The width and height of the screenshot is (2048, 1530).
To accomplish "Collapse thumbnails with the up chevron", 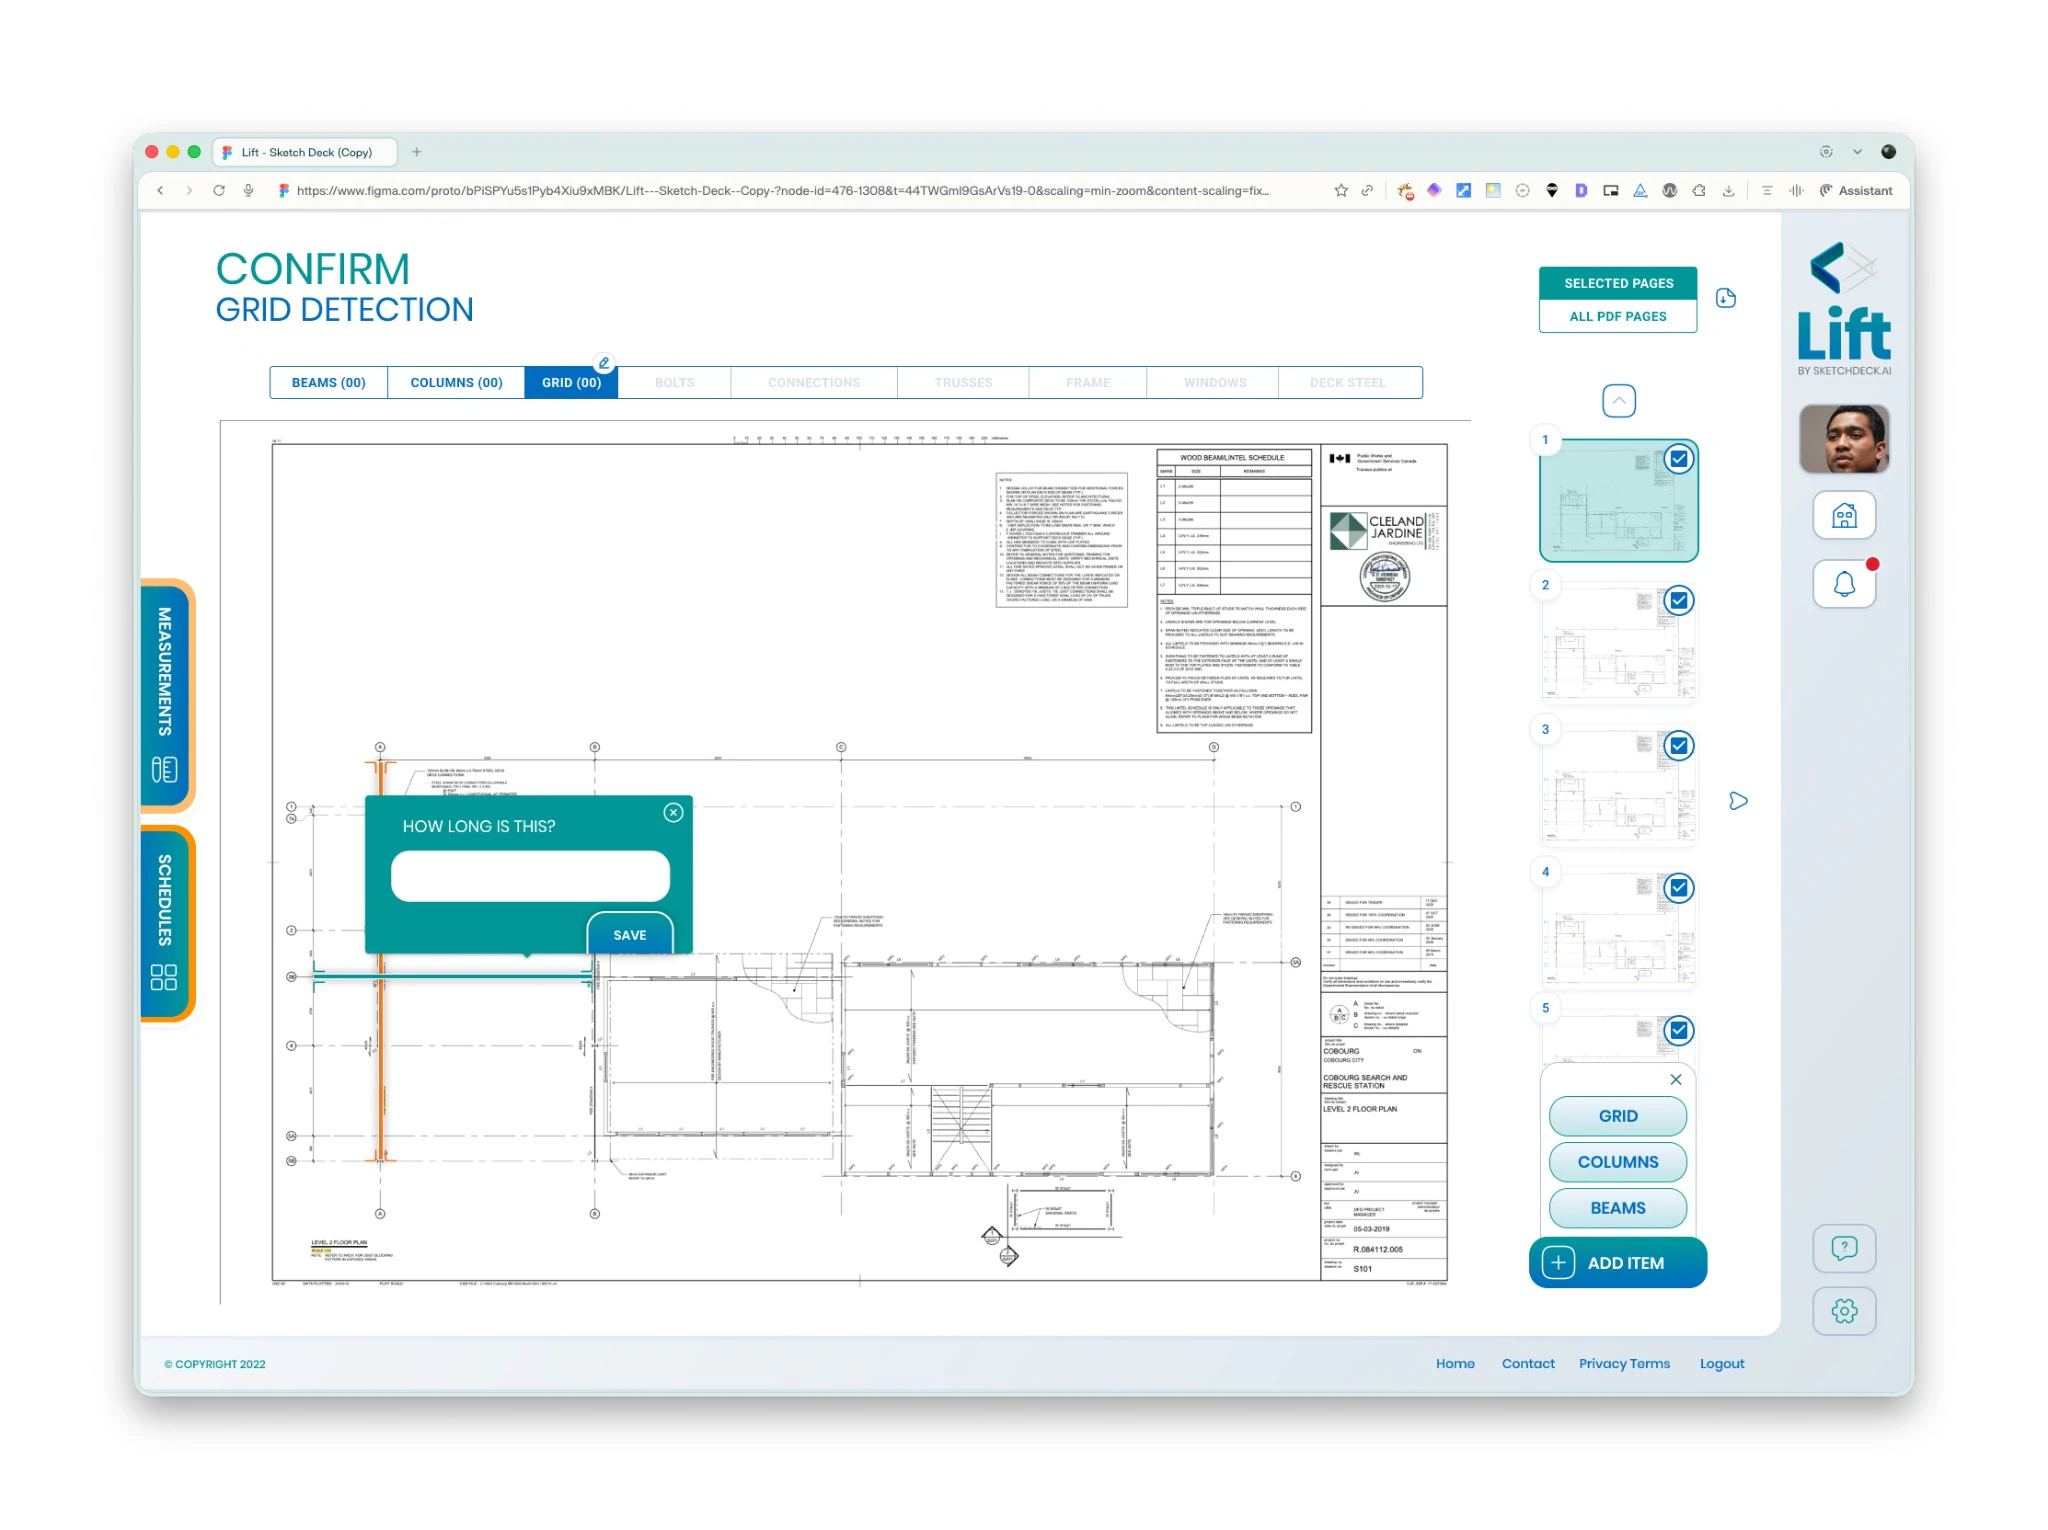I will [x=1619, y=401].
